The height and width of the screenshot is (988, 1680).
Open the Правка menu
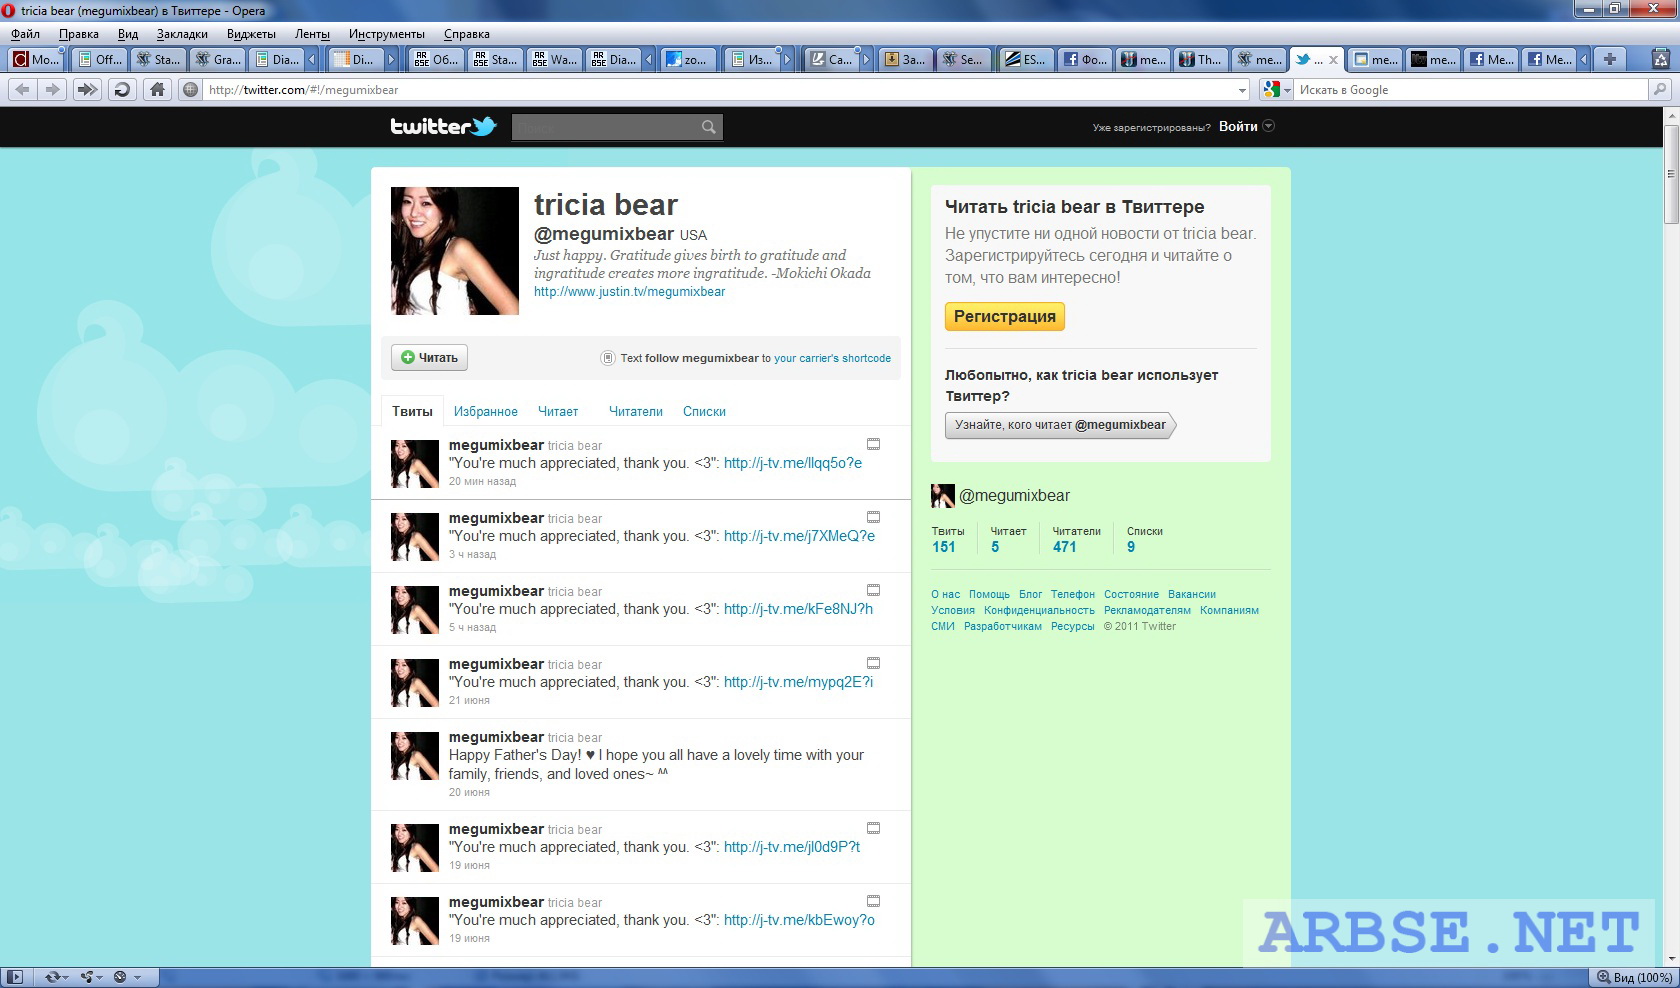[x=79, y=34]
